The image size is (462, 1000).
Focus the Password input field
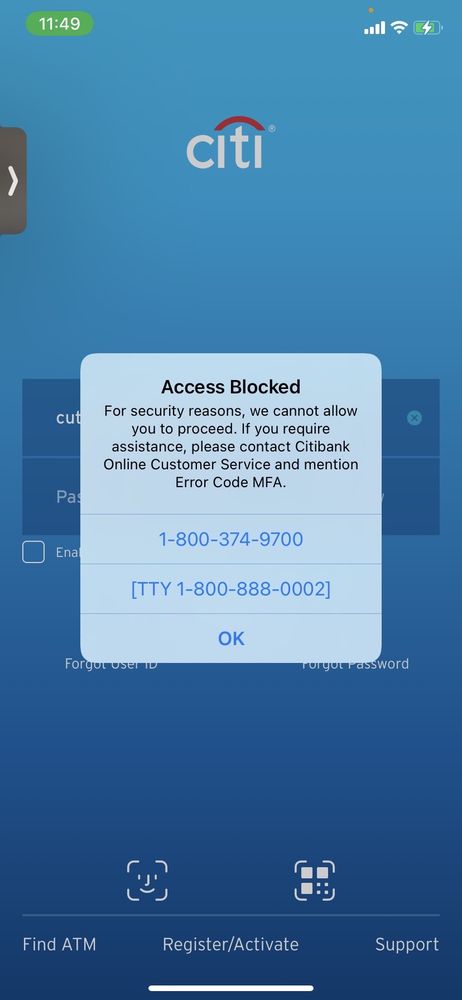tap(231, 496)
